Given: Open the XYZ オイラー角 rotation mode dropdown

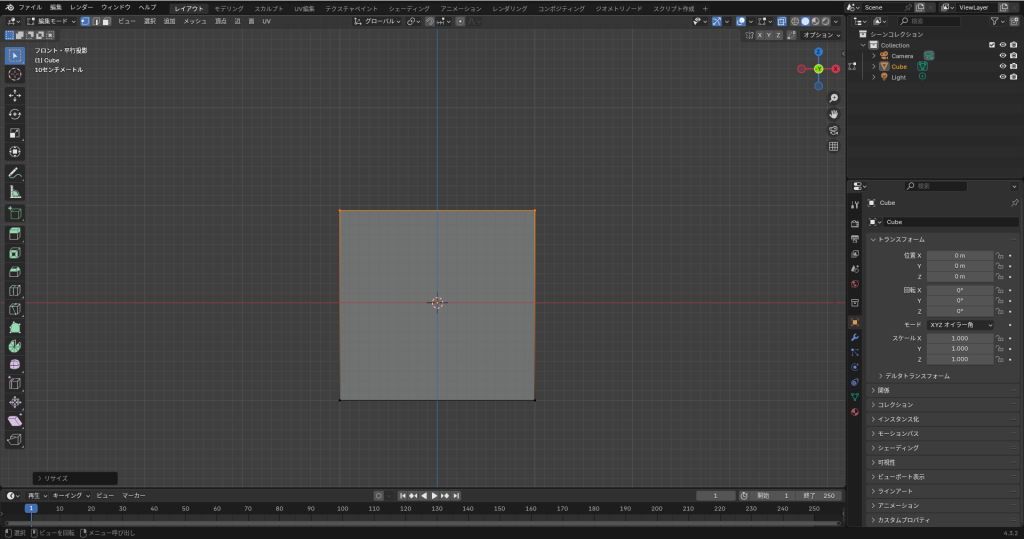Looking at the screenshot, I should click(960, 325).
